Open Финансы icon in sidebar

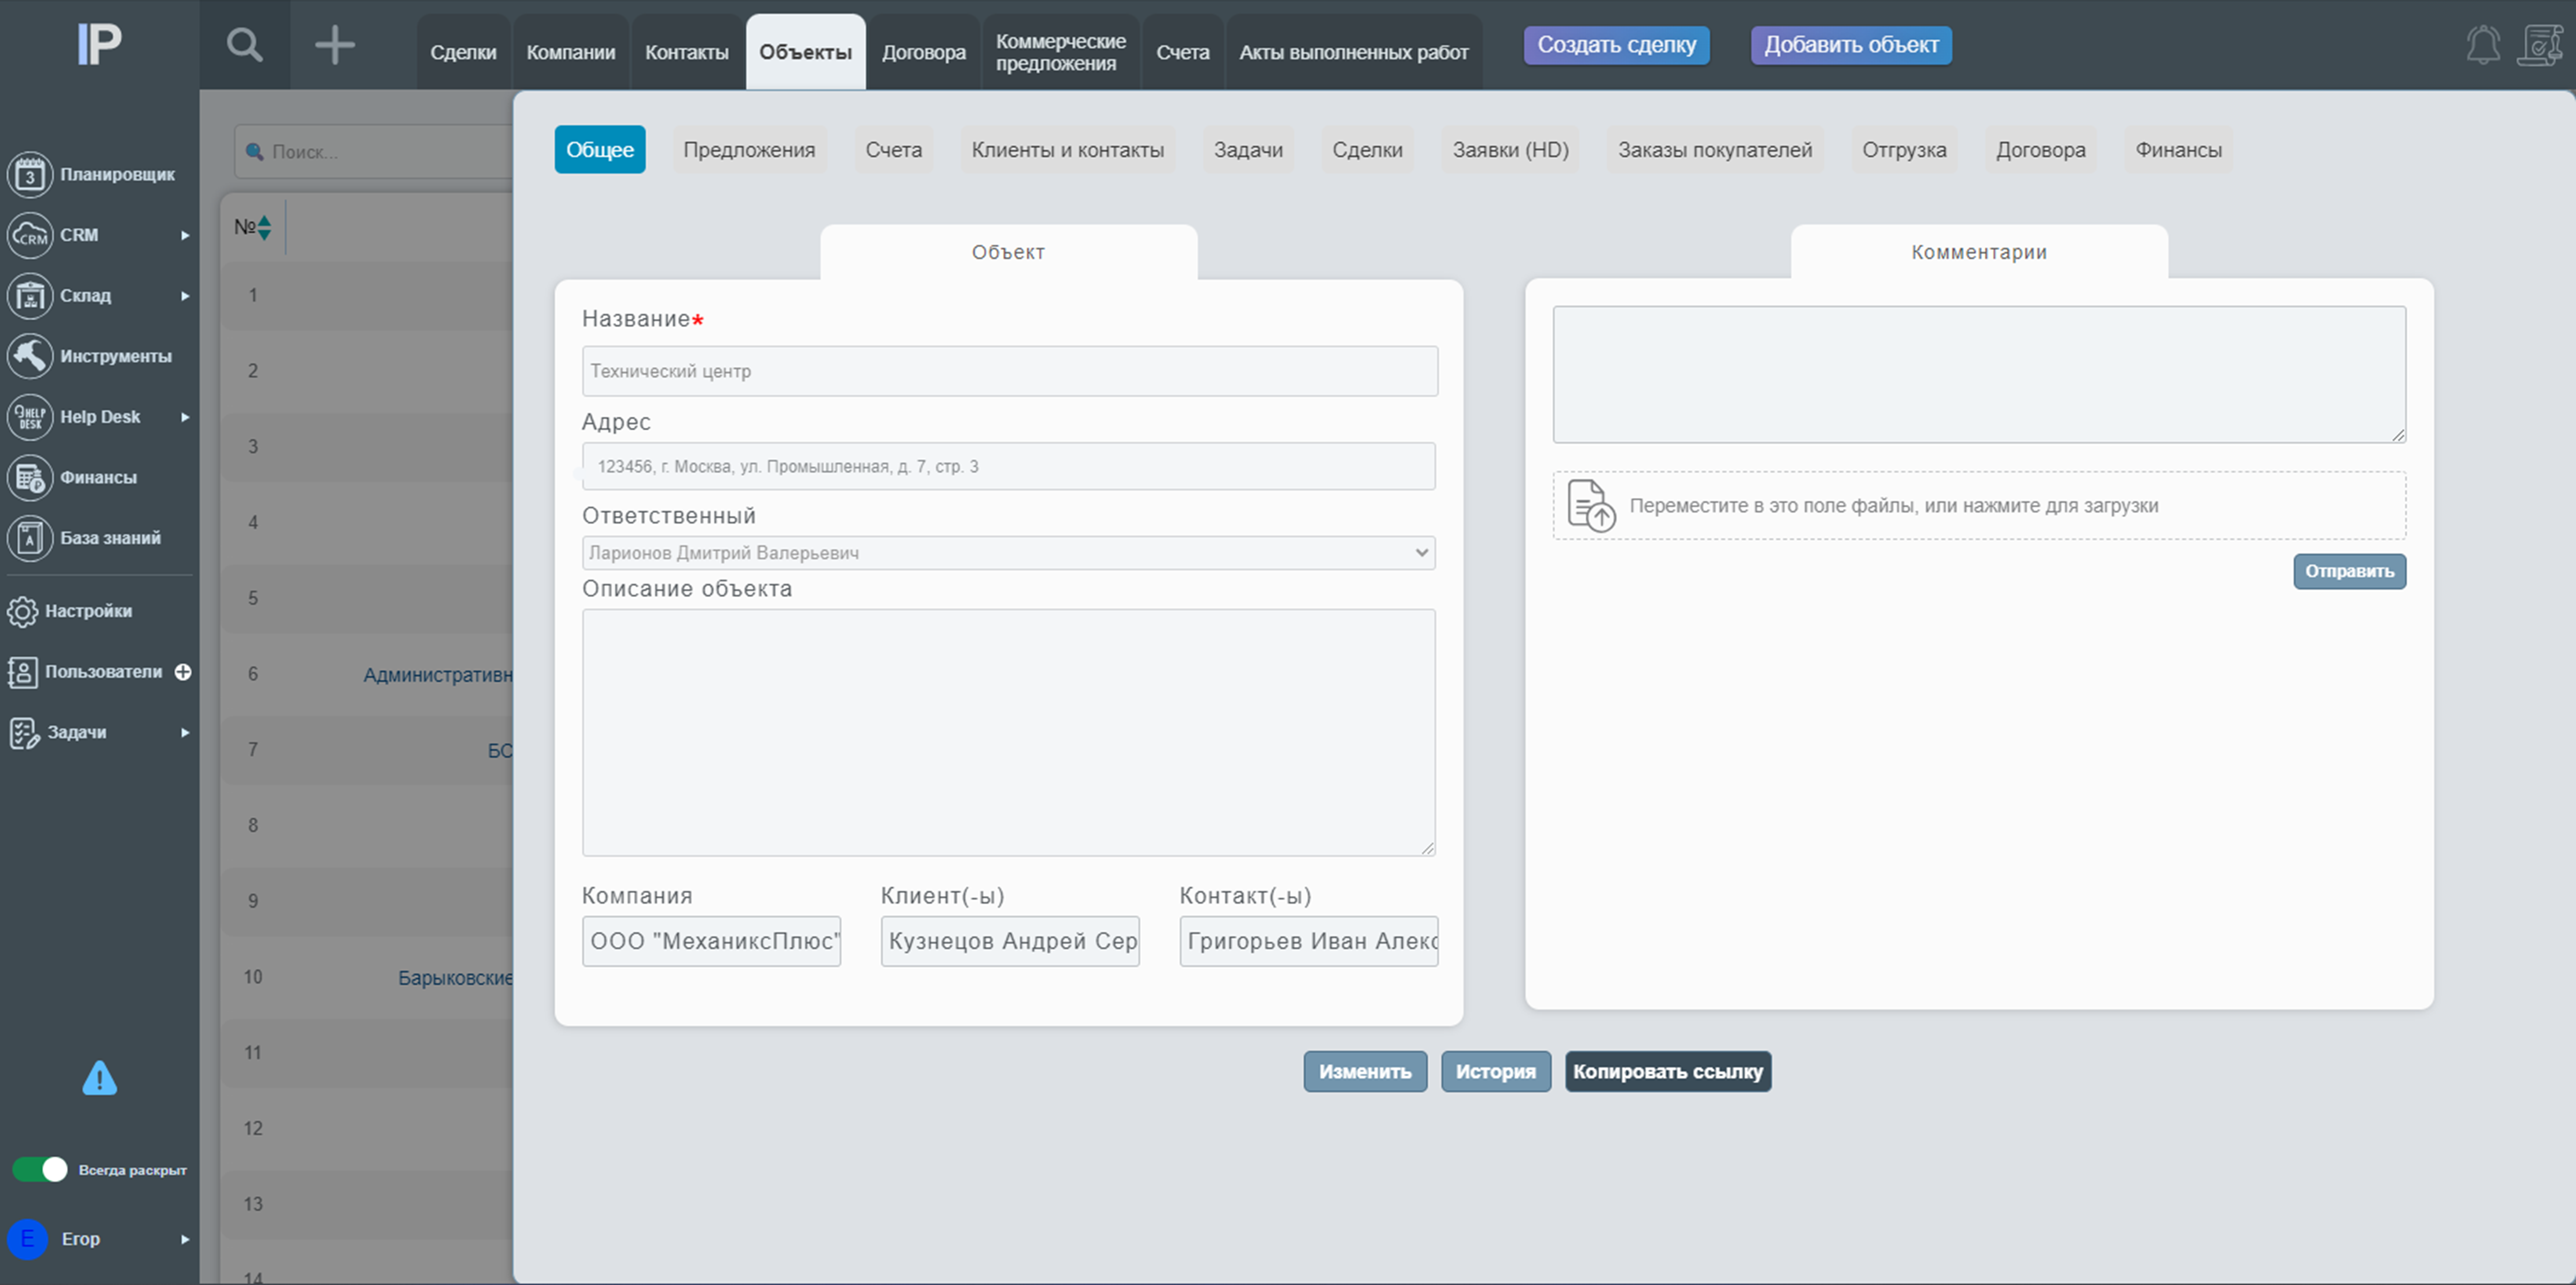point(30,478)
